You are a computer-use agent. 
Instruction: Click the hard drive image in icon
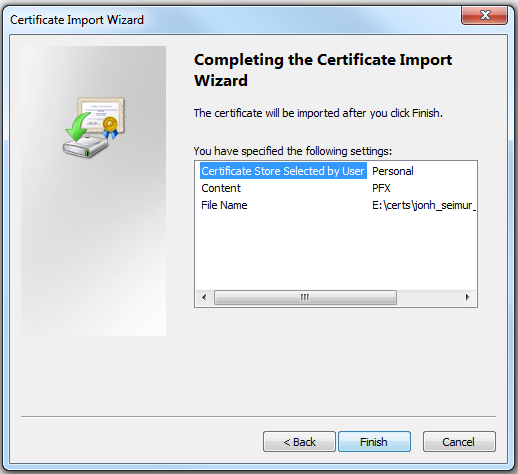85,146
